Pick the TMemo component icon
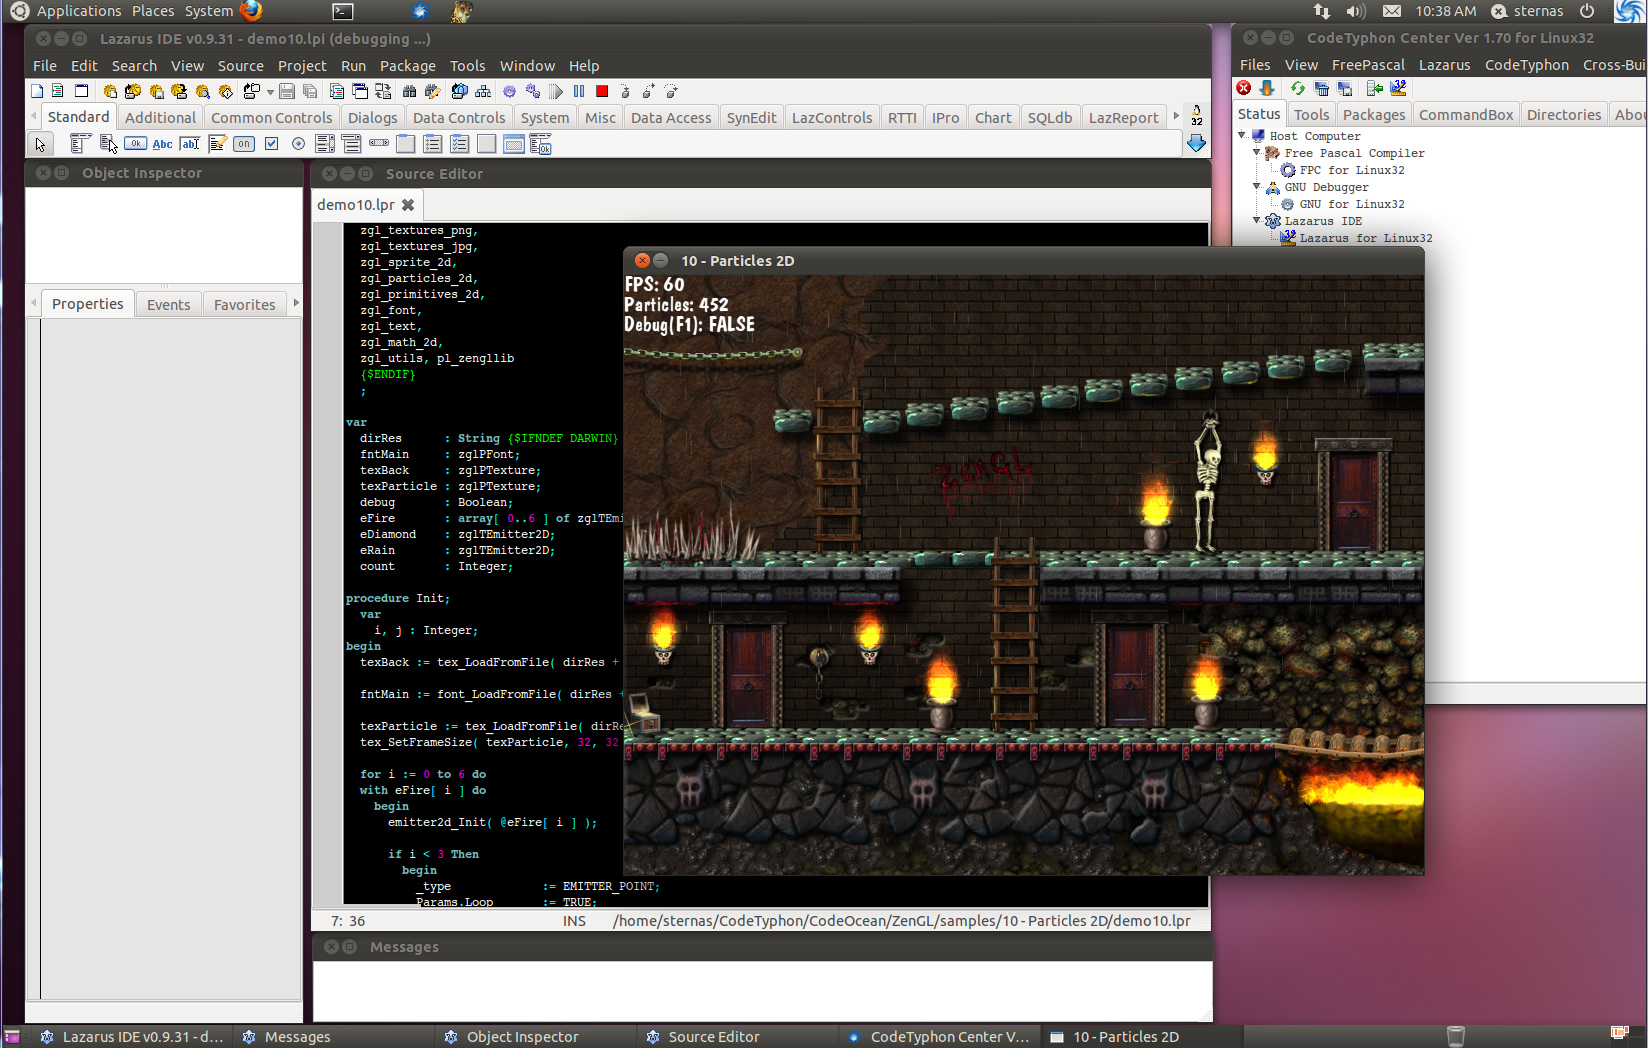This screenshot has width=1648, height=1048. point(217,144)
